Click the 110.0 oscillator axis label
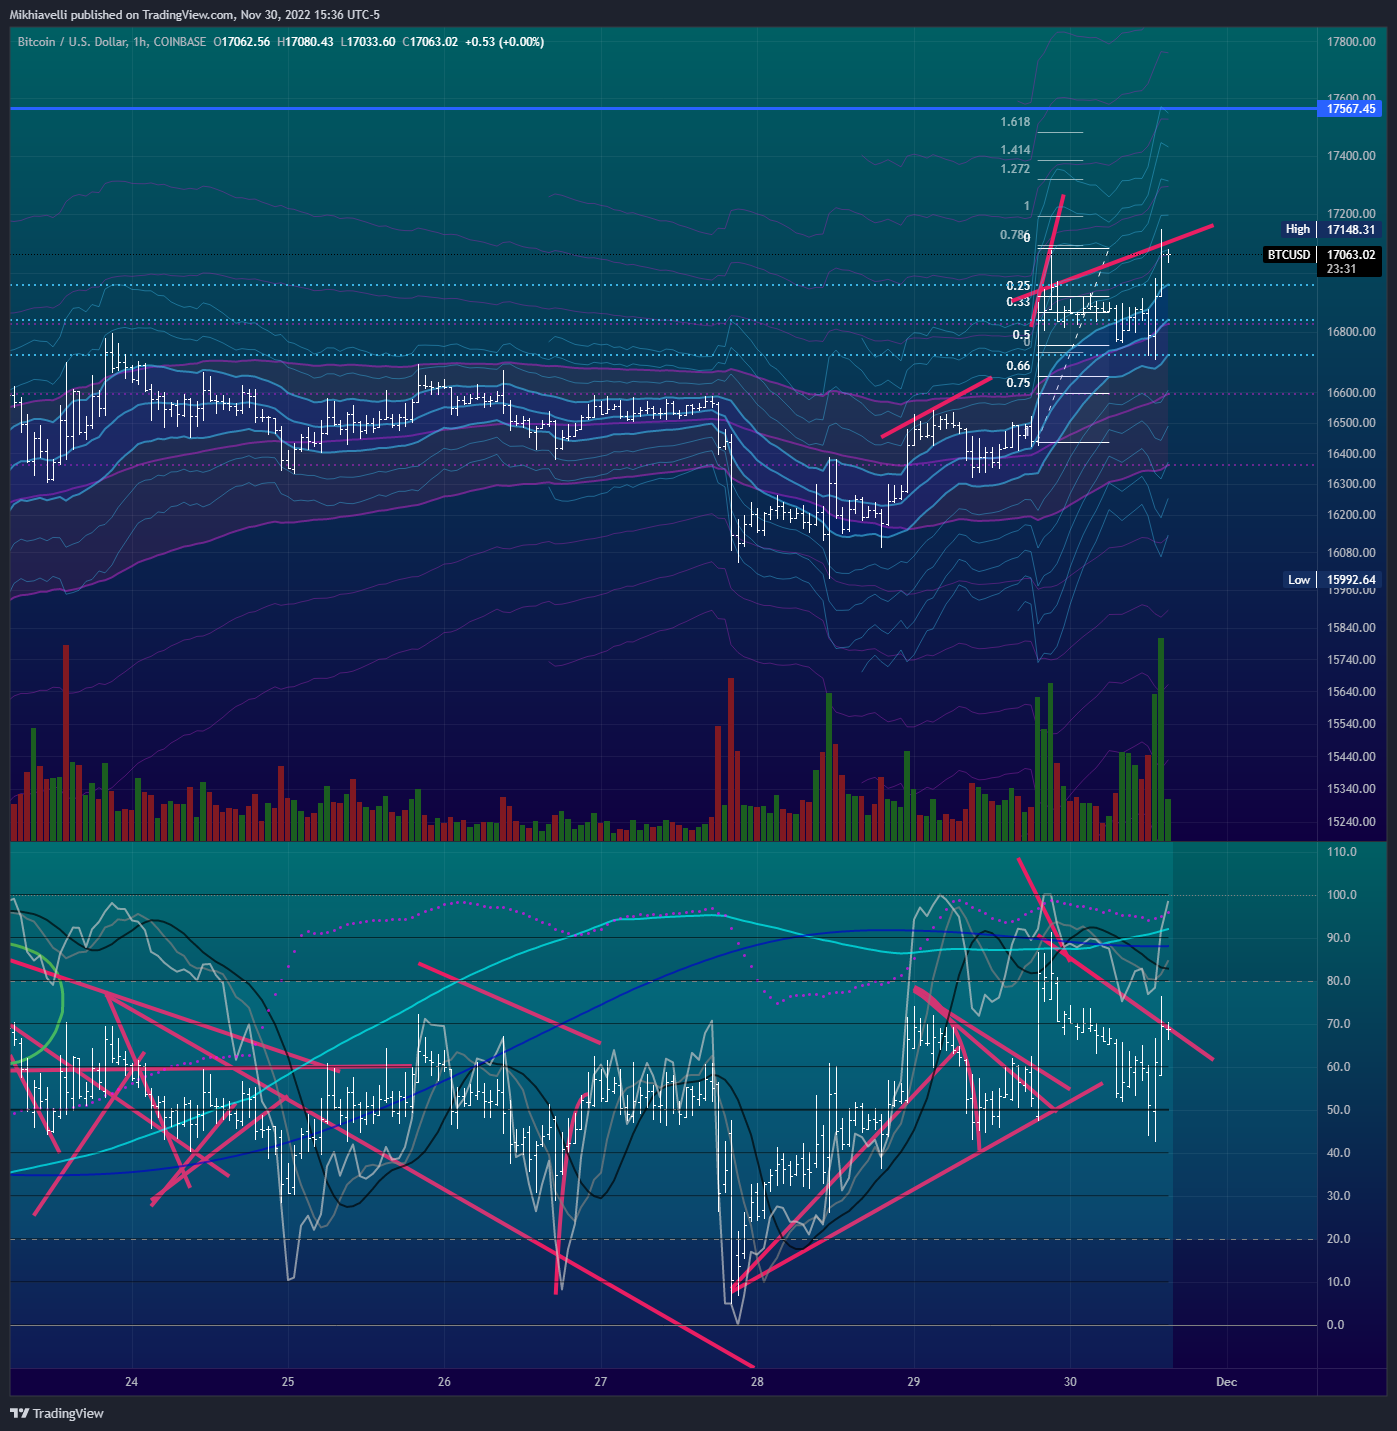Viewport: 1397px width, 1431px height. point(1341,852)
